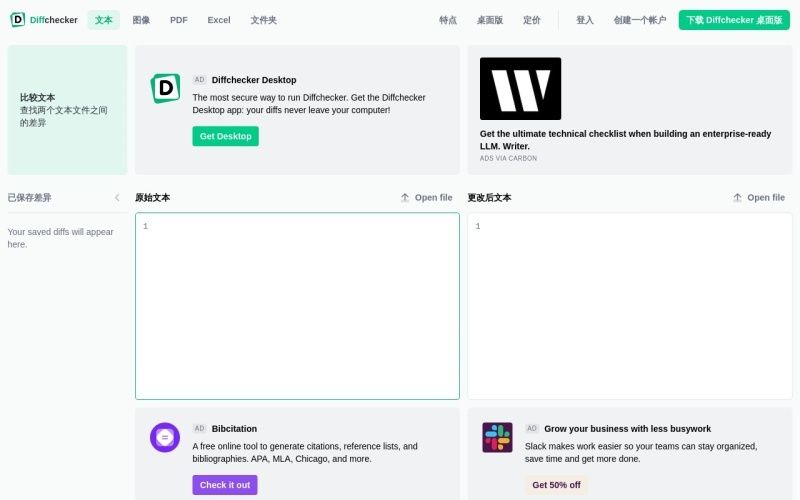Switch to the PDF tab
The image size is (800, 500).
(179, 20)
